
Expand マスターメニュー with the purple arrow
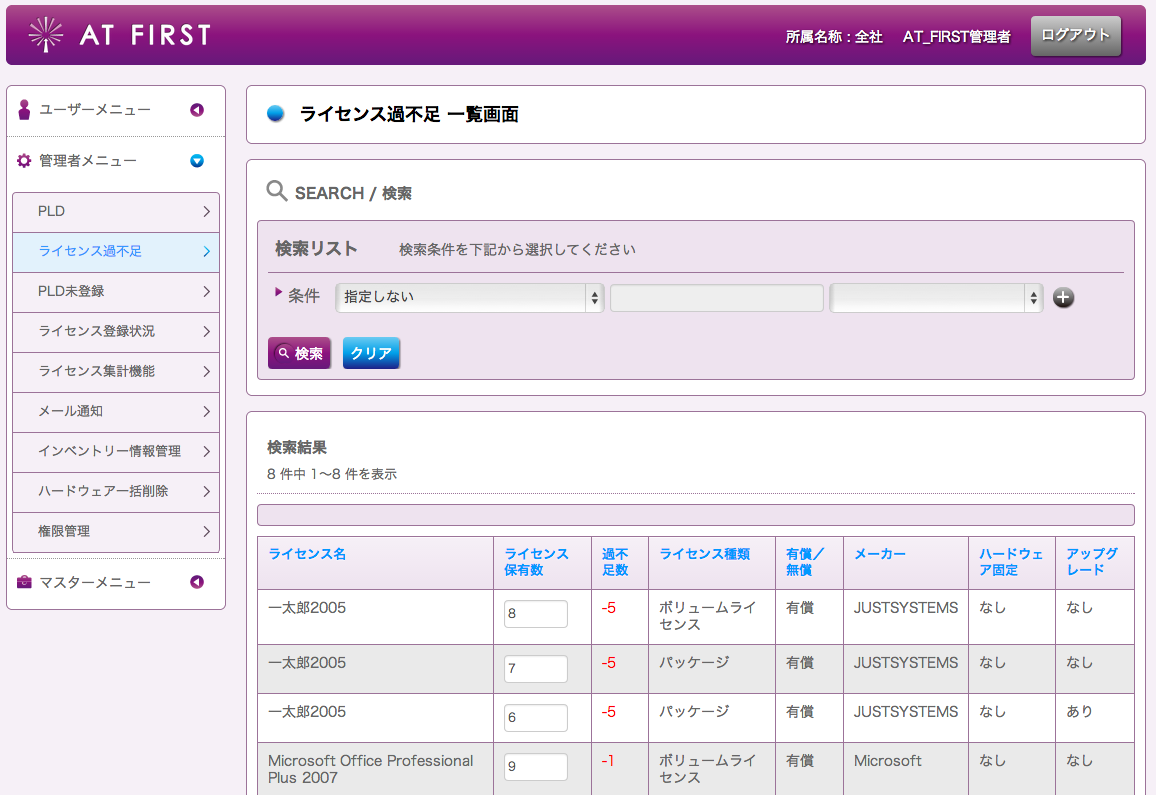pos(197,582)
